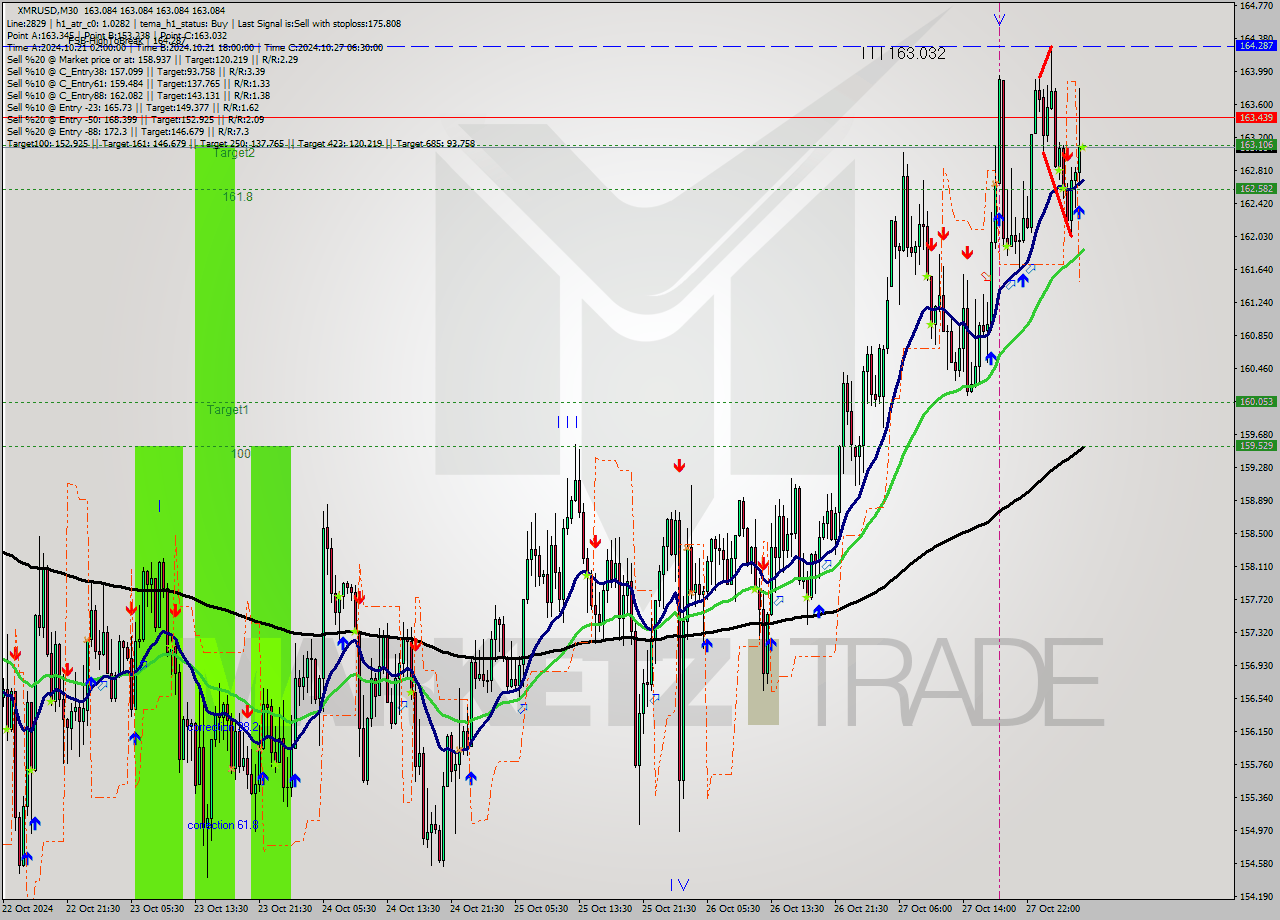Viewport: 1280px width, 920px height.
Task: Select the green dashed Target1 line at 160.053
Action: coord(617,402)
